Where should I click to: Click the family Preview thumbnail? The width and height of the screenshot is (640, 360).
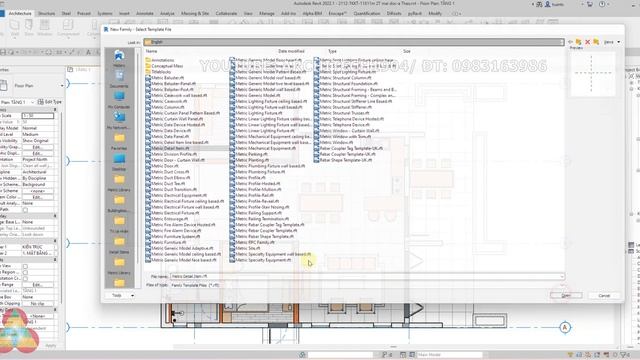coord(592,73)
